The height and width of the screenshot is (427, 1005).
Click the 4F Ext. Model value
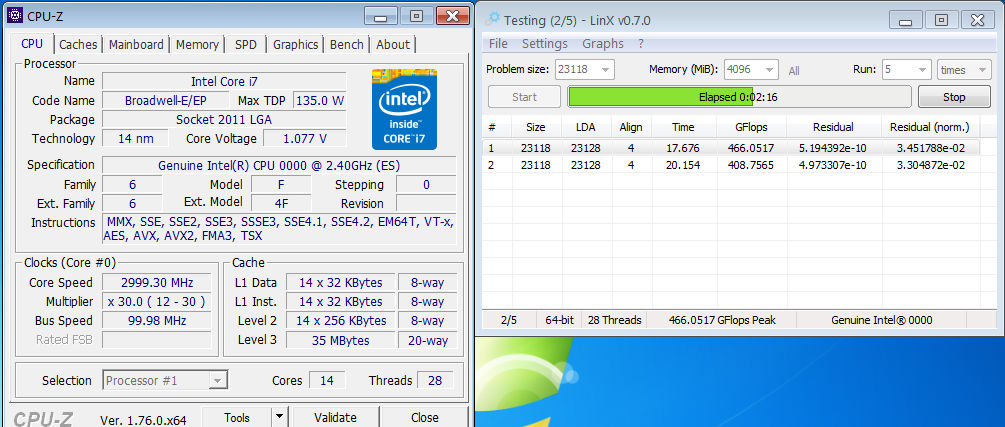coord(281,203)
